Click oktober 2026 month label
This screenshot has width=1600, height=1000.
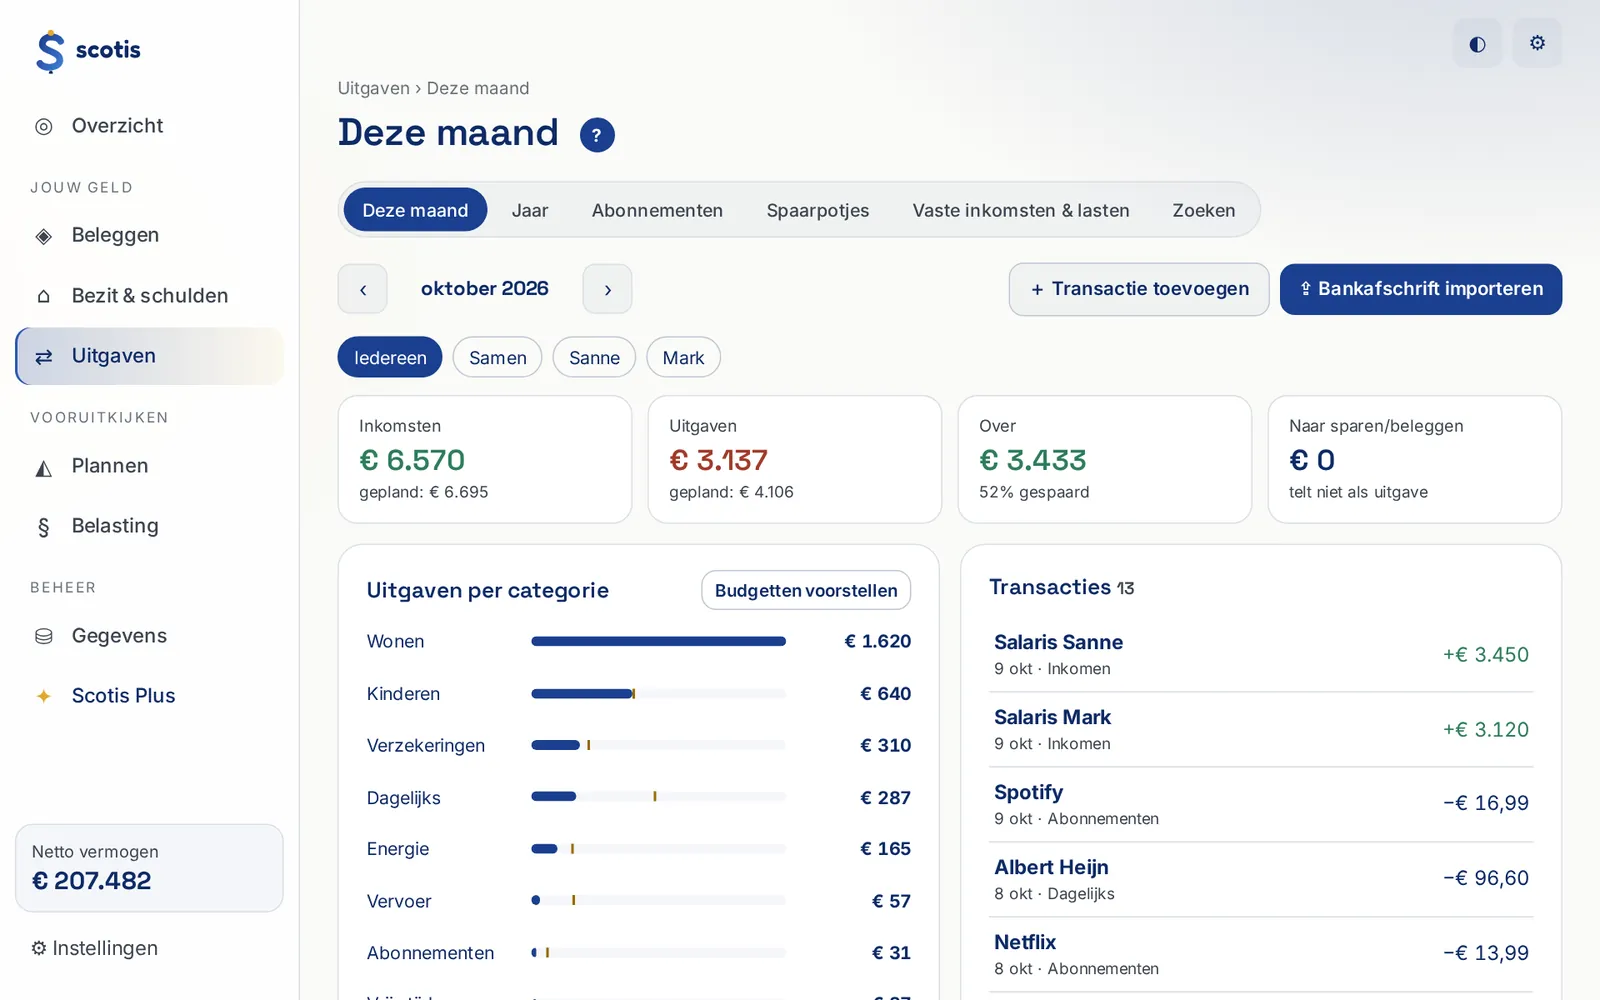pyautogui.click(x=485, y=289)
